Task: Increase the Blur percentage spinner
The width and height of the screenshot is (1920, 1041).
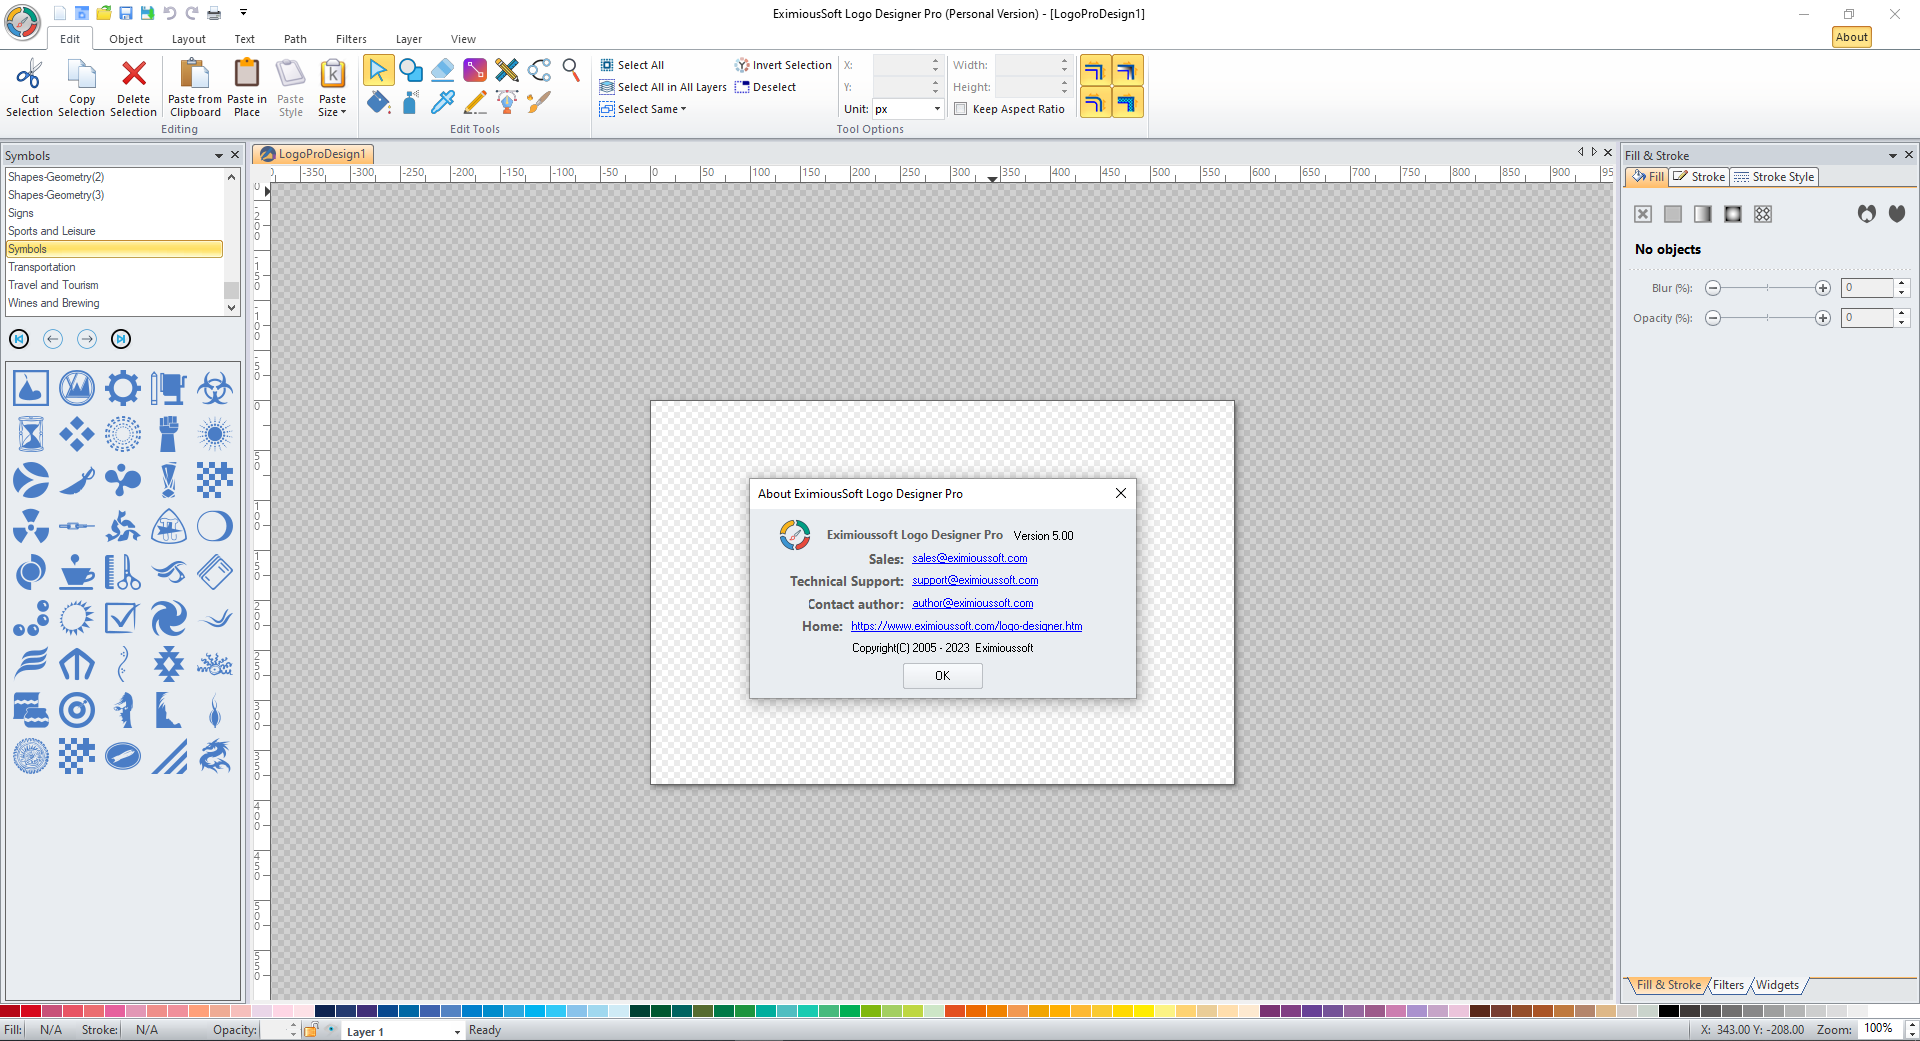Action: coord(1902,283)
